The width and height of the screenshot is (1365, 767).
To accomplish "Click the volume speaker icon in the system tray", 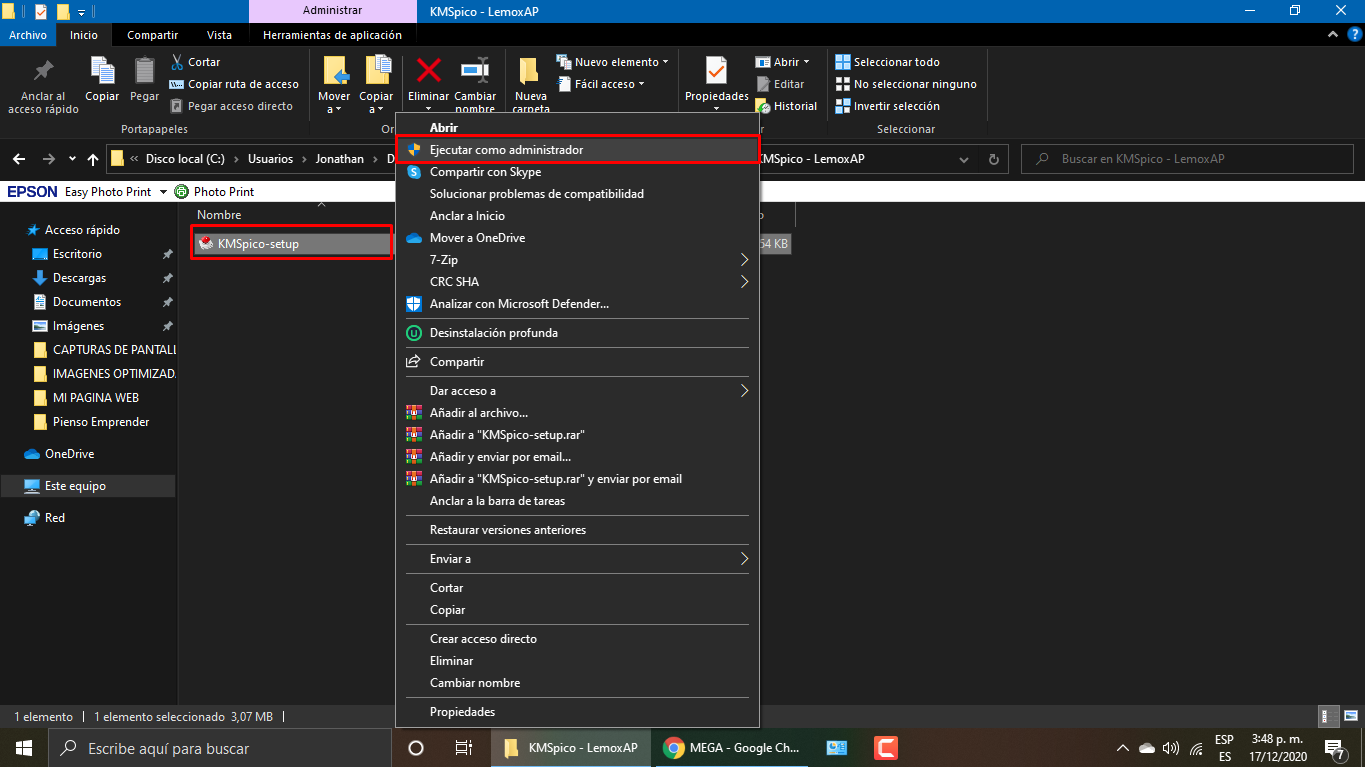I will point(1171,748).
